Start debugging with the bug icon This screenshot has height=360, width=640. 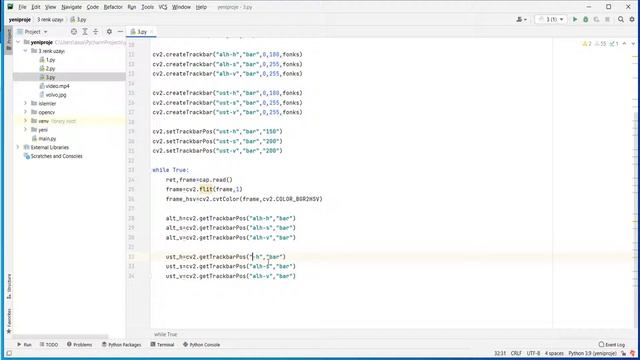[x=586, y=19]
